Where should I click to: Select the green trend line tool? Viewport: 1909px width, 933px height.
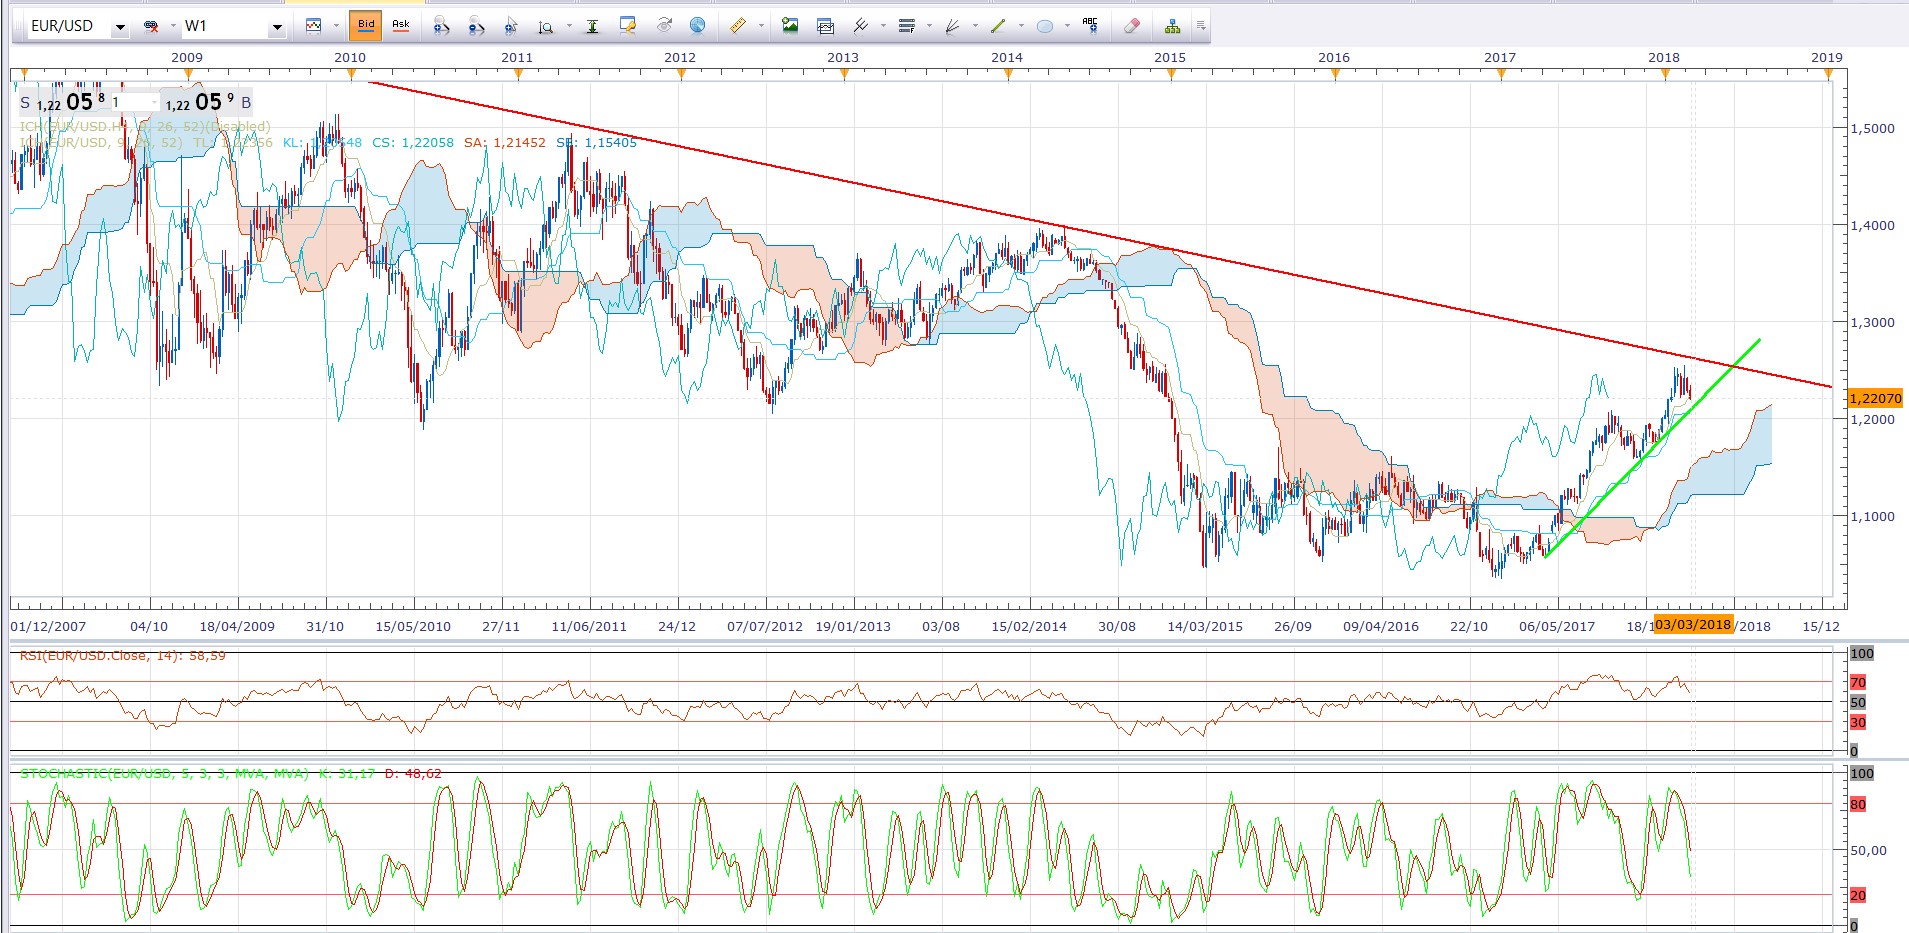998,26
